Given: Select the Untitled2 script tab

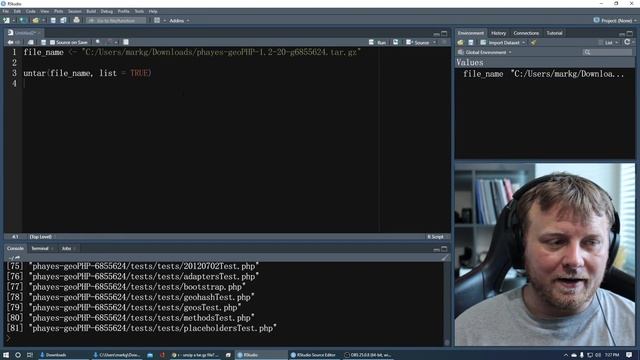Looking at the screenshot, I should coord(25,33).
